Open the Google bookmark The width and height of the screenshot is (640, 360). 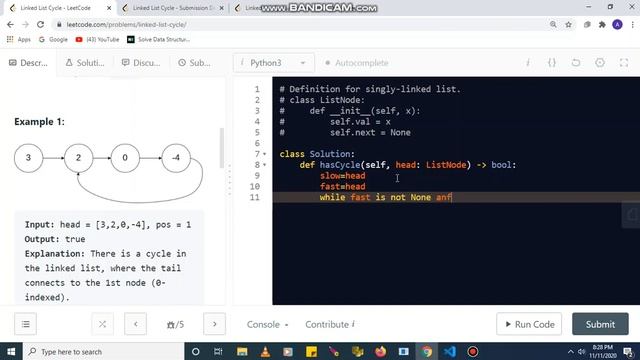tap(53, 40)
